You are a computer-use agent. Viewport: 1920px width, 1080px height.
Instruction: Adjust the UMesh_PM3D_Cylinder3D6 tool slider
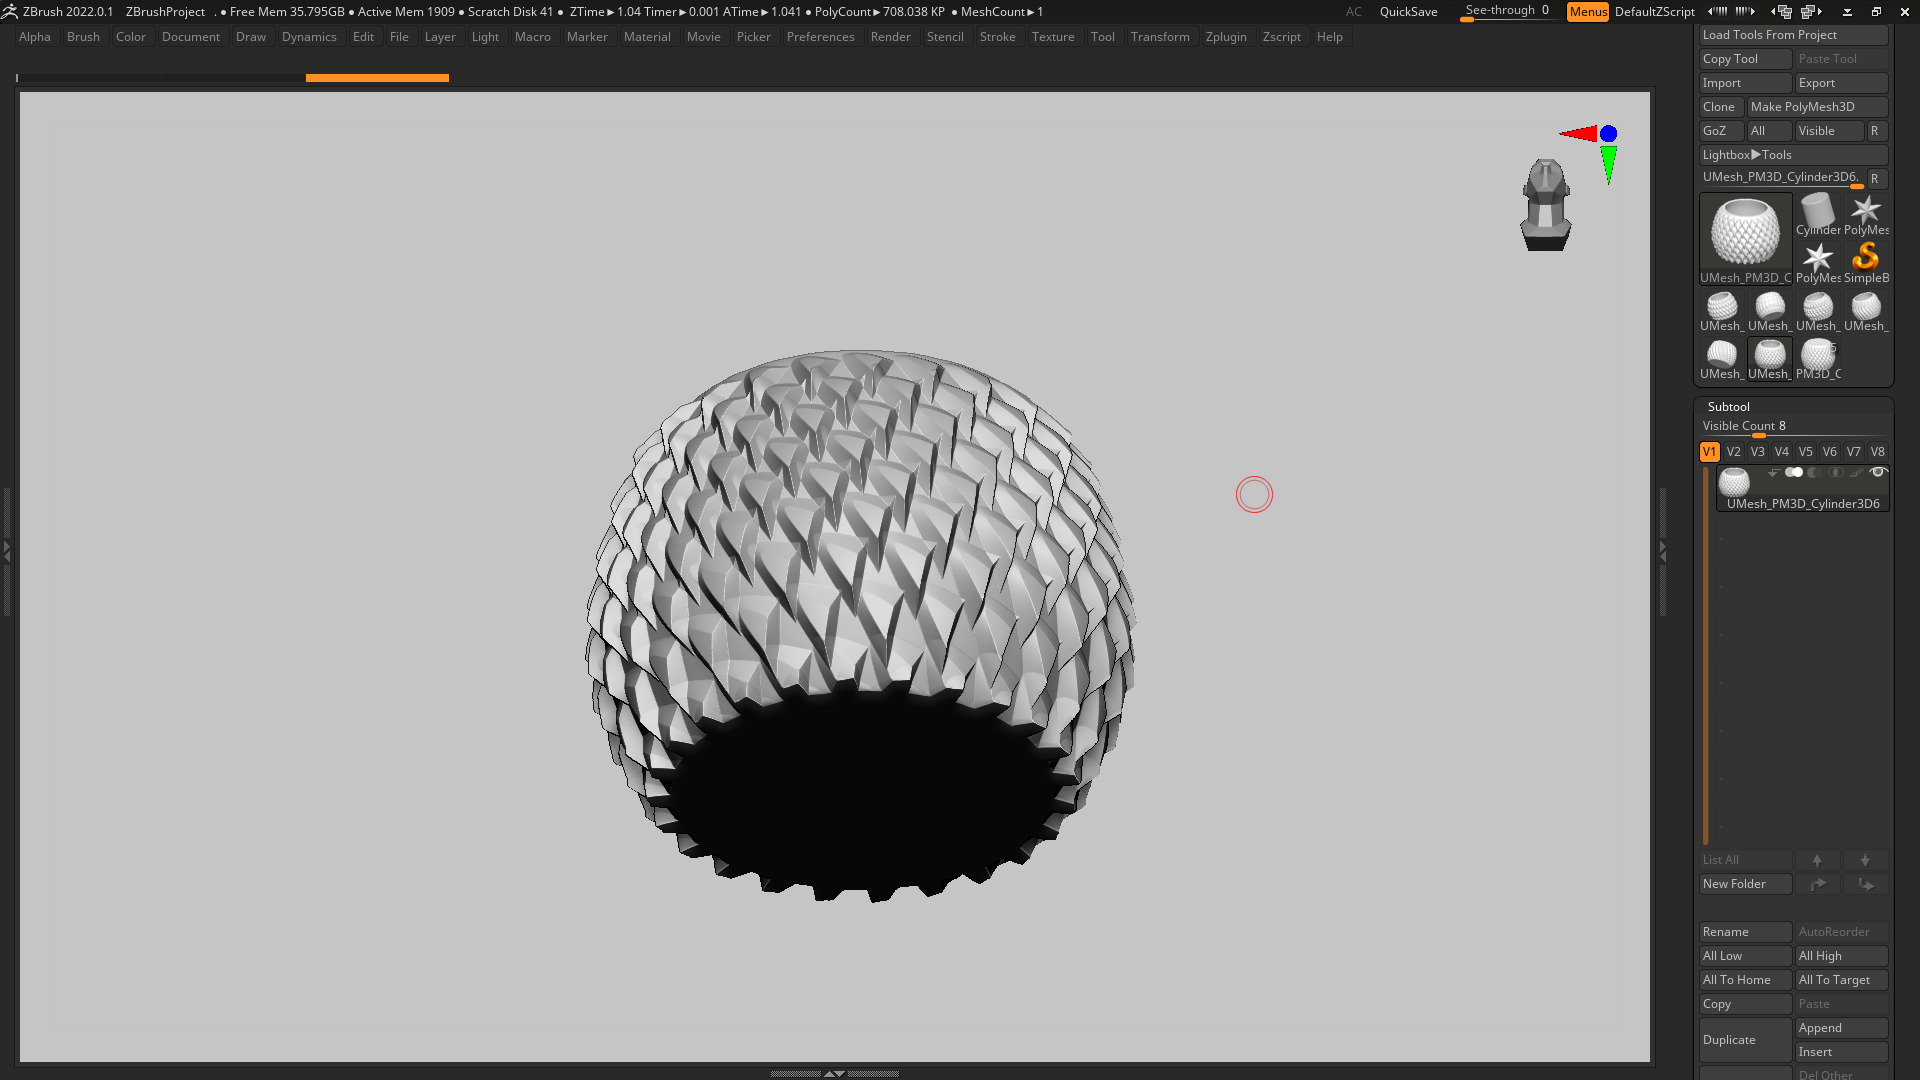click(1781, 178)
